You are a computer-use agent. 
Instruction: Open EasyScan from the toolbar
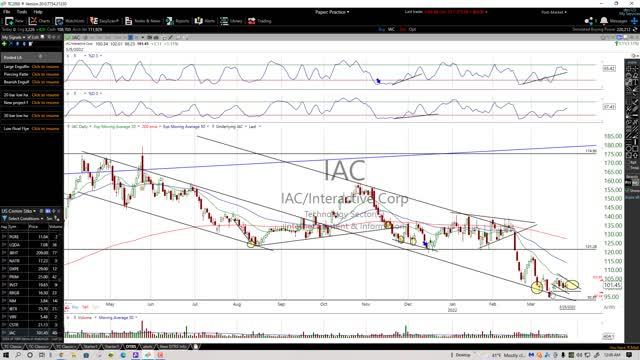coord(105,21)
